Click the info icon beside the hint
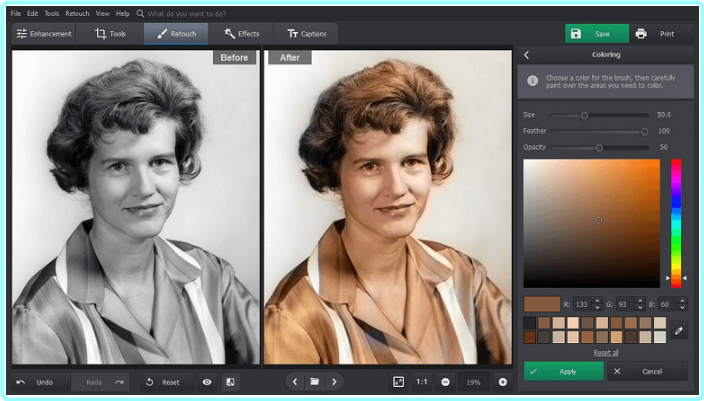This screenshot has width=704, height=401. point(532,81)
